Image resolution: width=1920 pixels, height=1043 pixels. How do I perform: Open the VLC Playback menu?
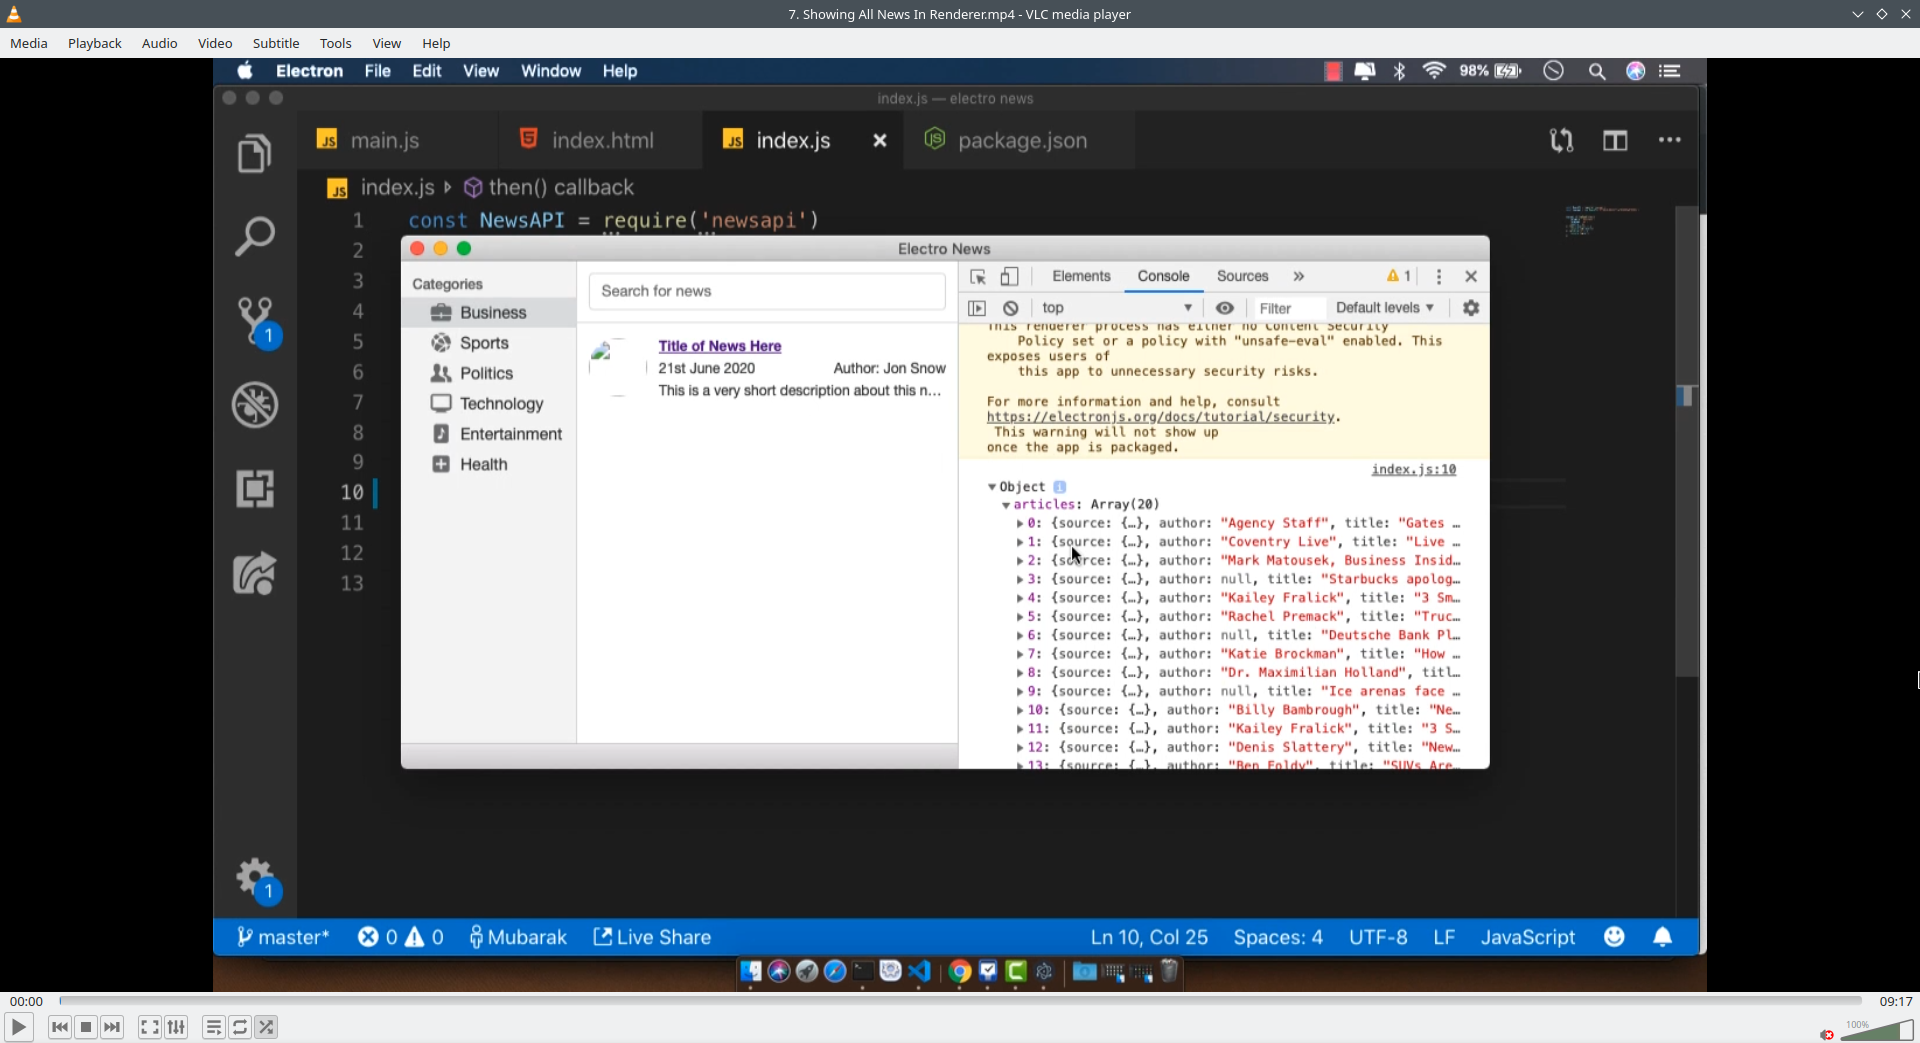coord(95,43)
